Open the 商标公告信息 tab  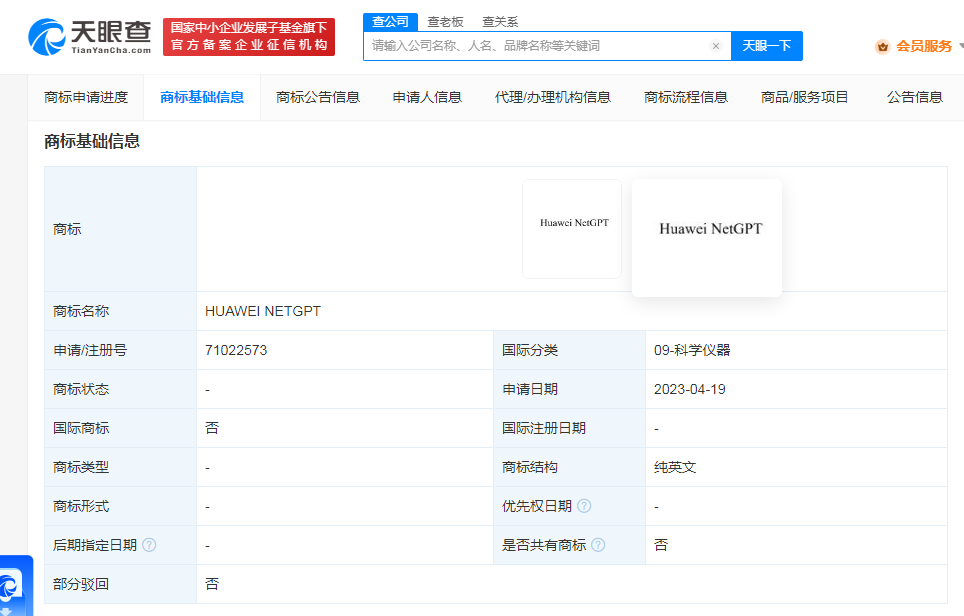point(318,97)
